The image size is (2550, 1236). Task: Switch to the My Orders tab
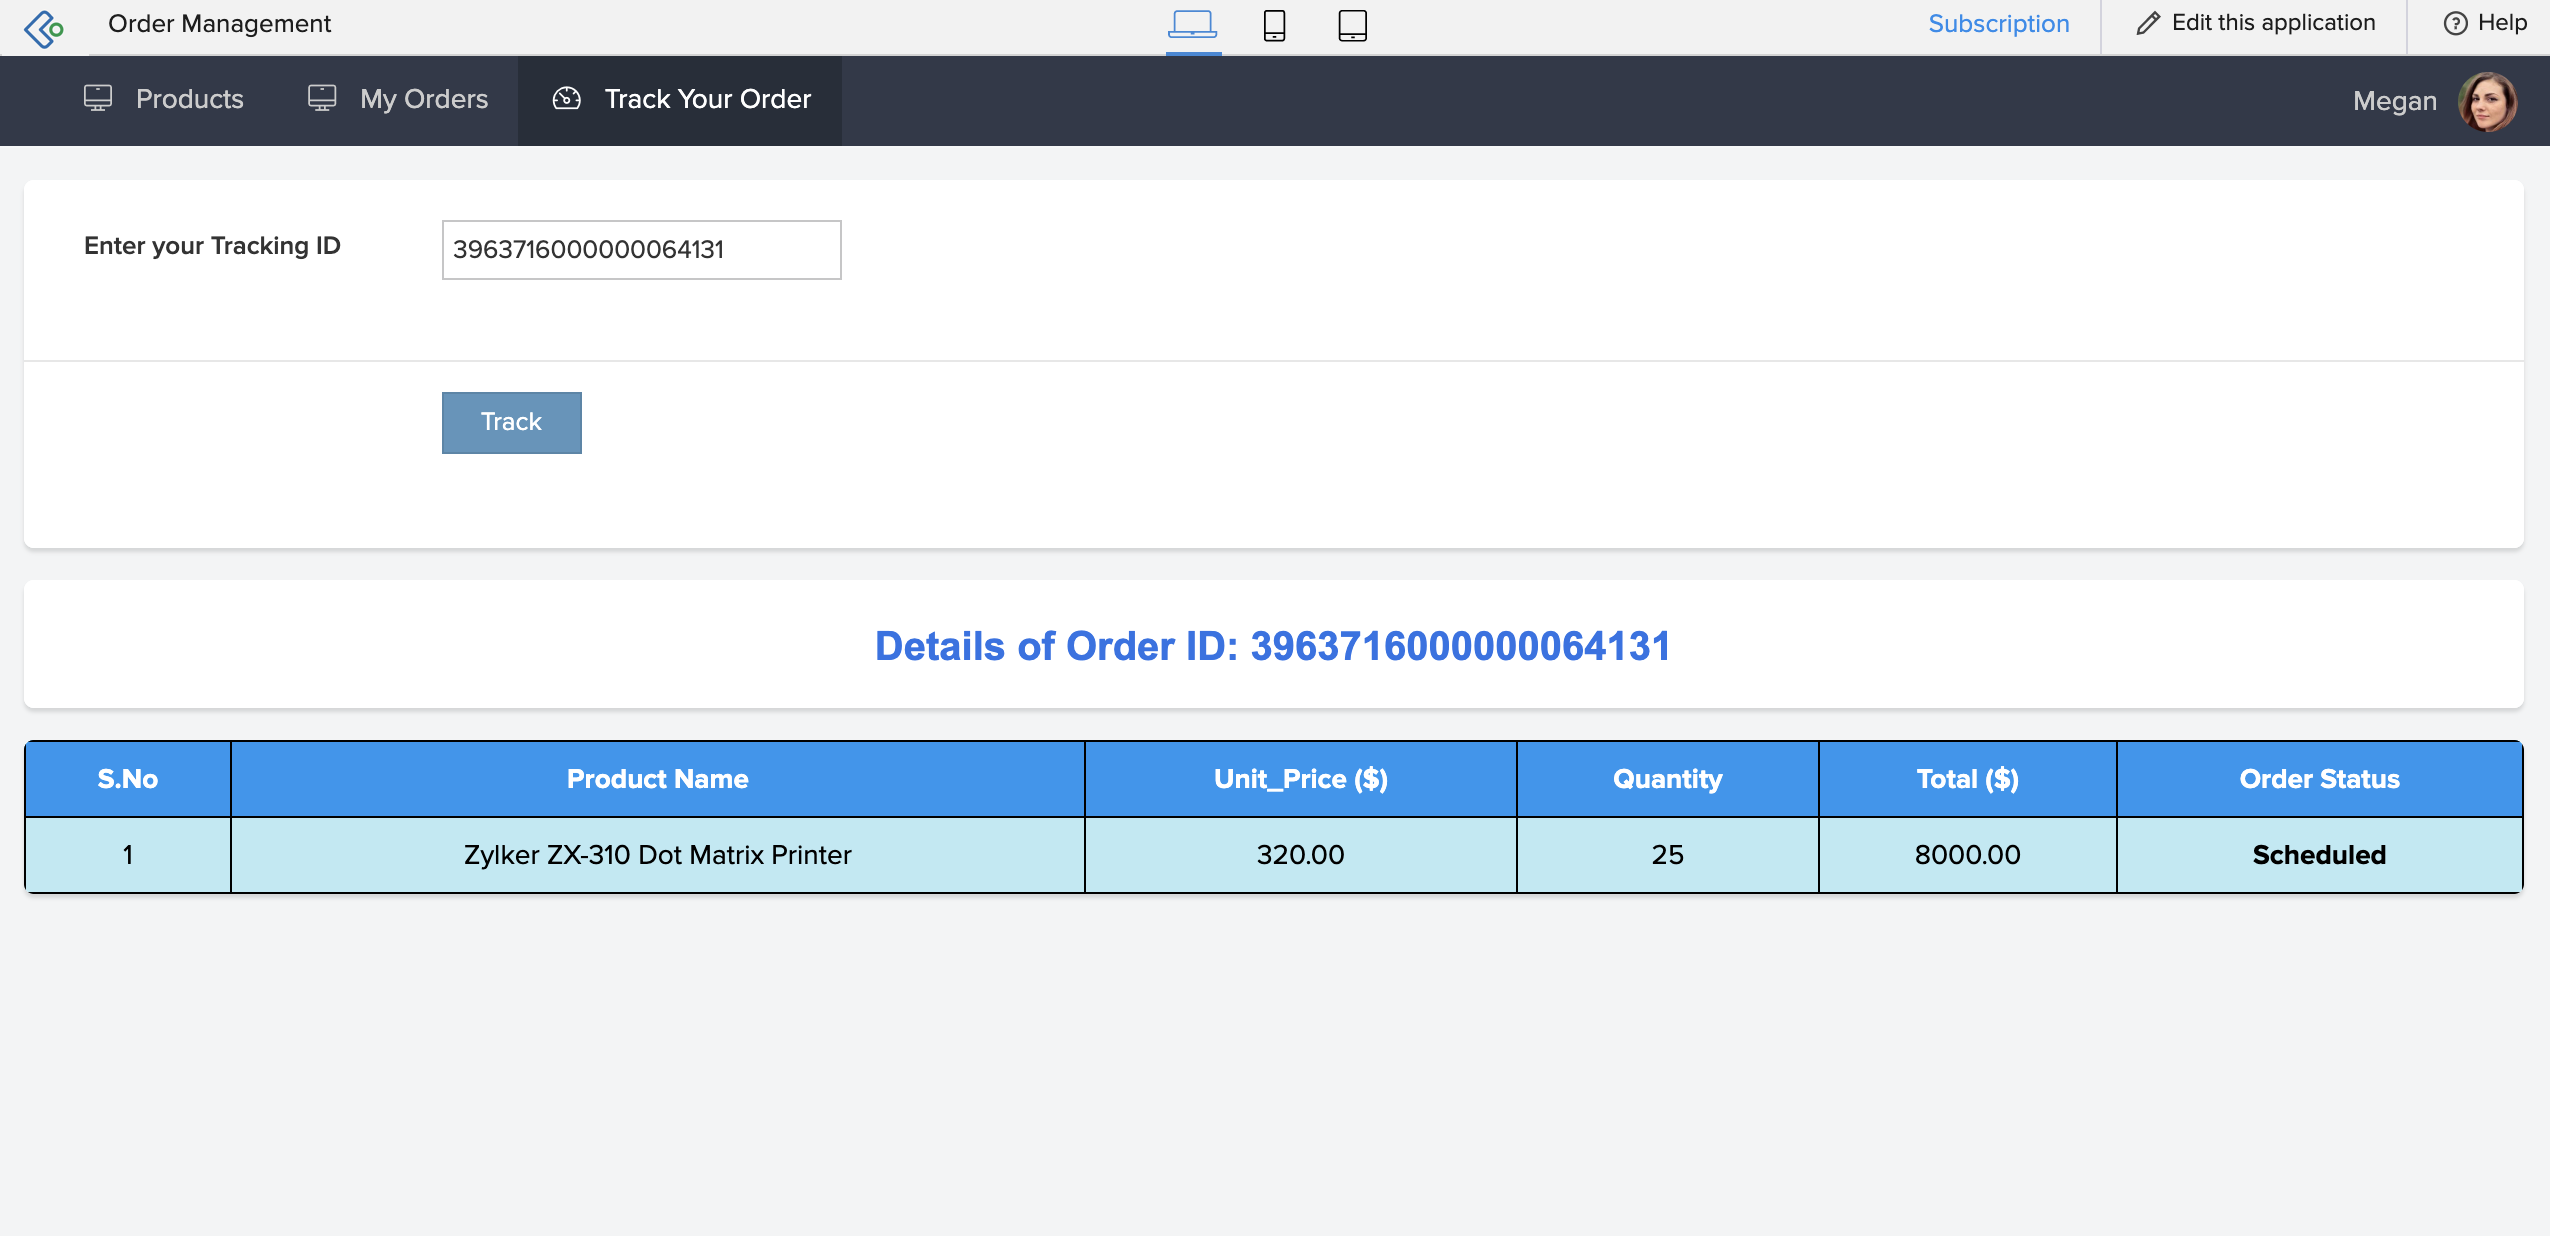click(x=424, y=98)
